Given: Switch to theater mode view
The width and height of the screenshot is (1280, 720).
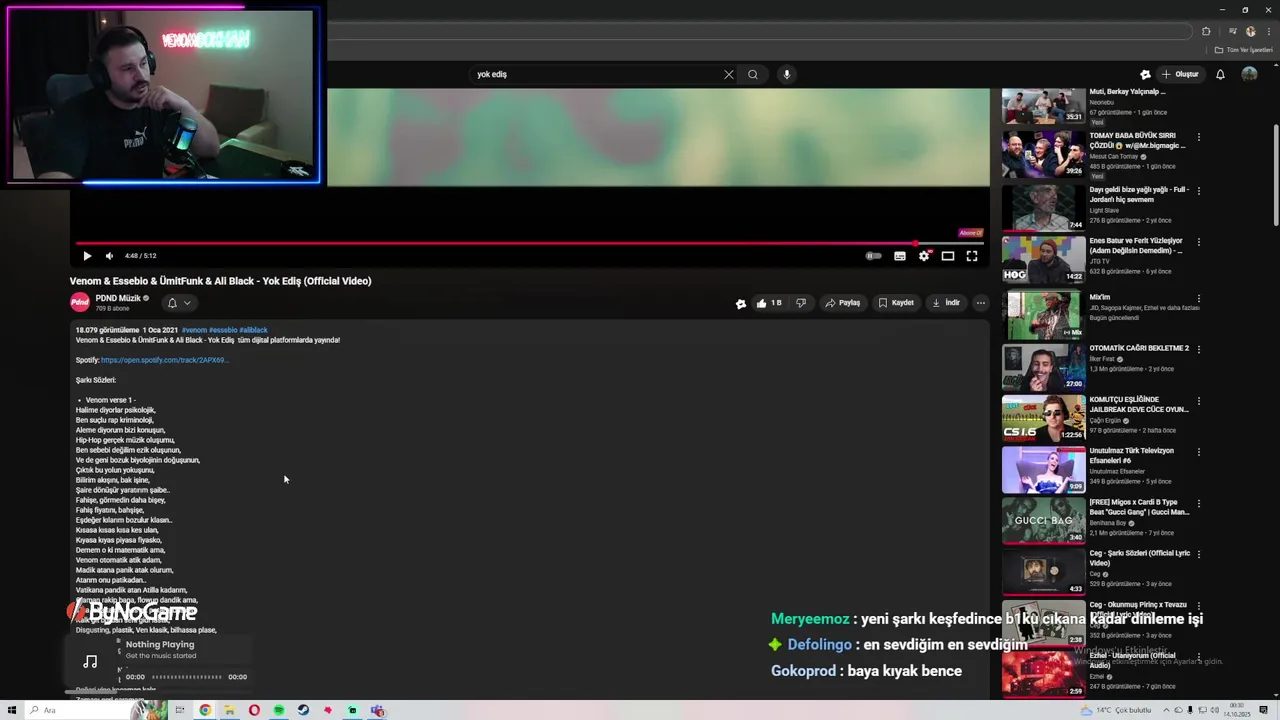Looking at the screenshot, I should [x=948, y=256].
